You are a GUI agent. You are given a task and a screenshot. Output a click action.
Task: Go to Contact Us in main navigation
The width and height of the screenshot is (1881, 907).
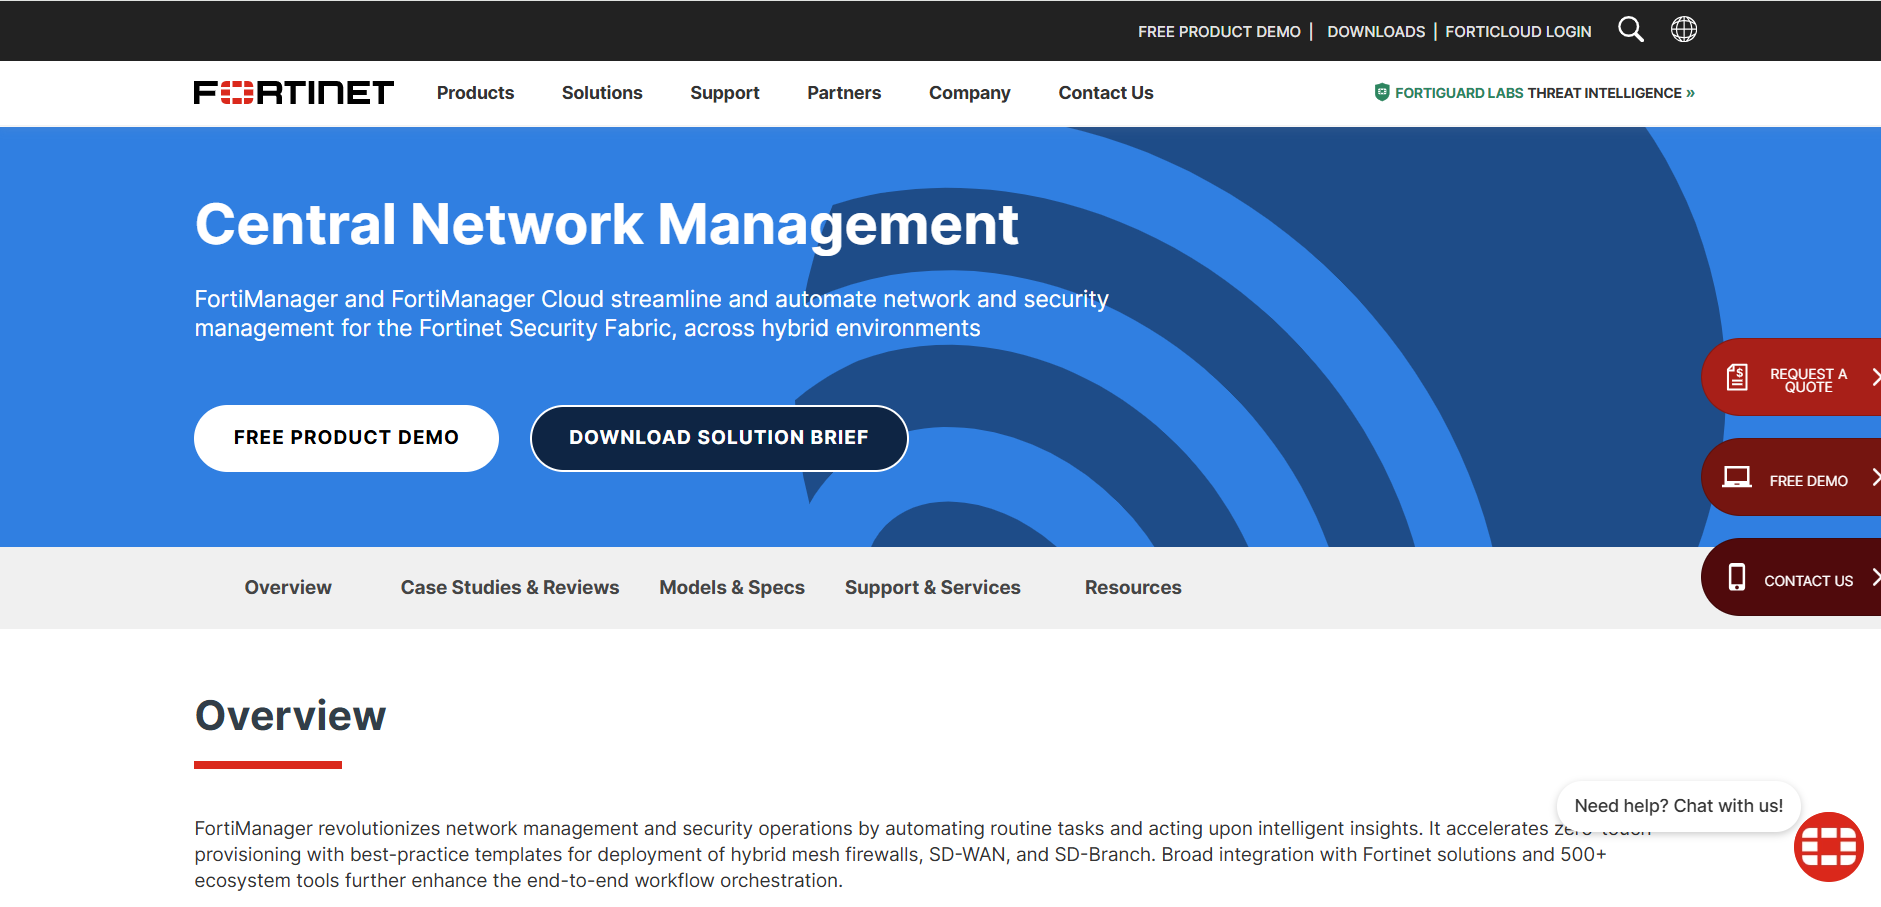pos(1106,93)
